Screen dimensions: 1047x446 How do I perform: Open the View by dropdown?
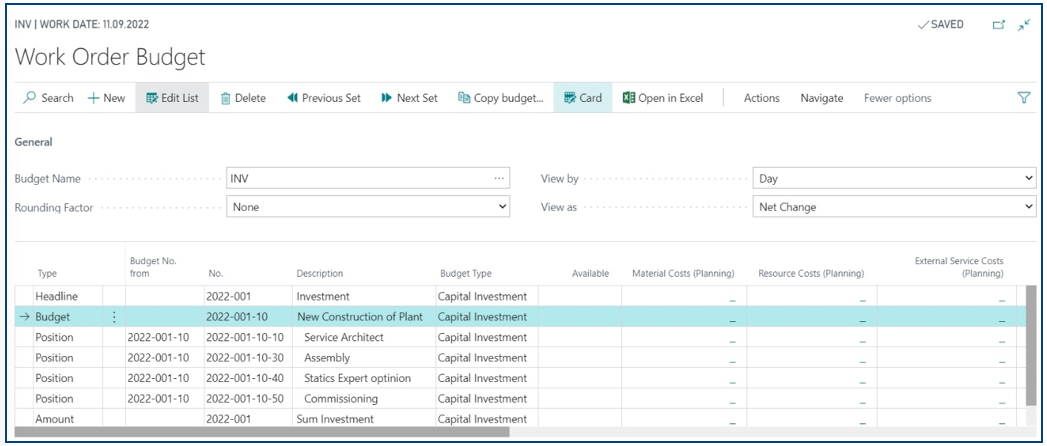pos(894,178)
